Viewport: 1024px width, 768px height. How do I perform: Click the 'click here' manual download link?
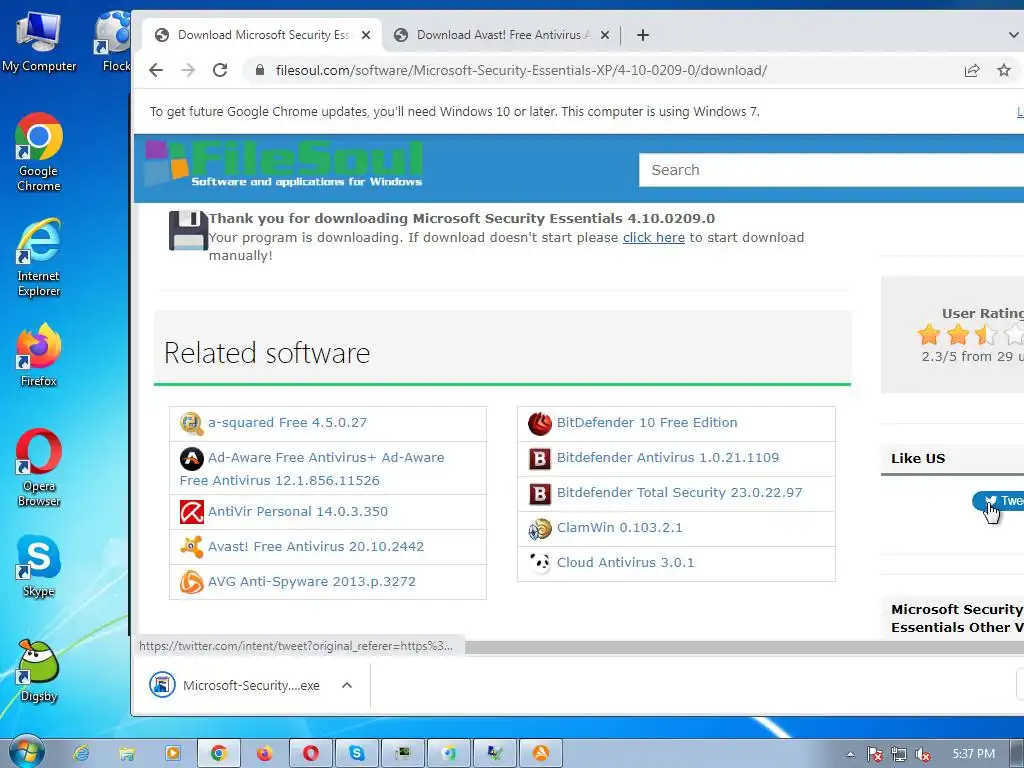(654, 237)
